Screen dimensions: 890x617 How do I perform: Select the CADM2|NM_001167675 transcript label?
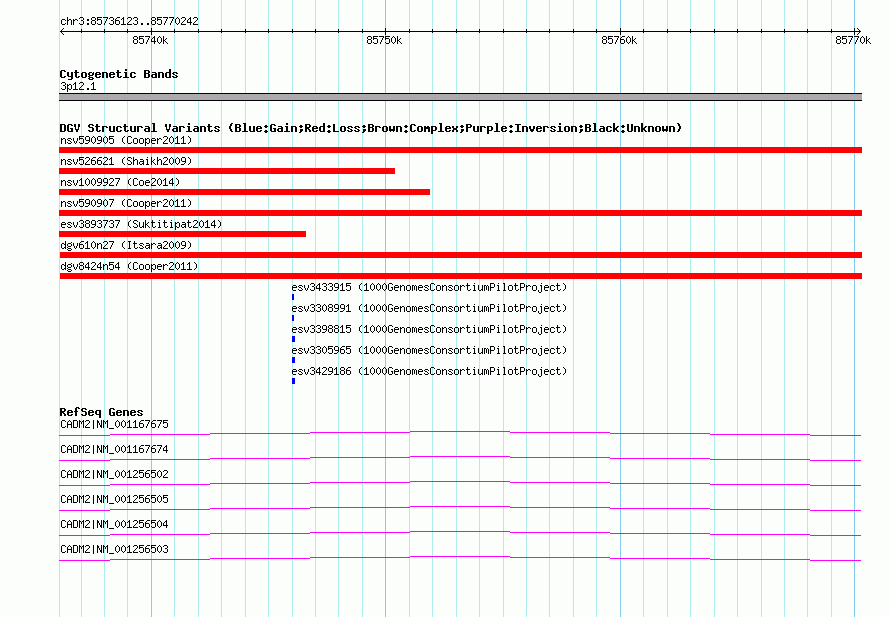[114, 425]
